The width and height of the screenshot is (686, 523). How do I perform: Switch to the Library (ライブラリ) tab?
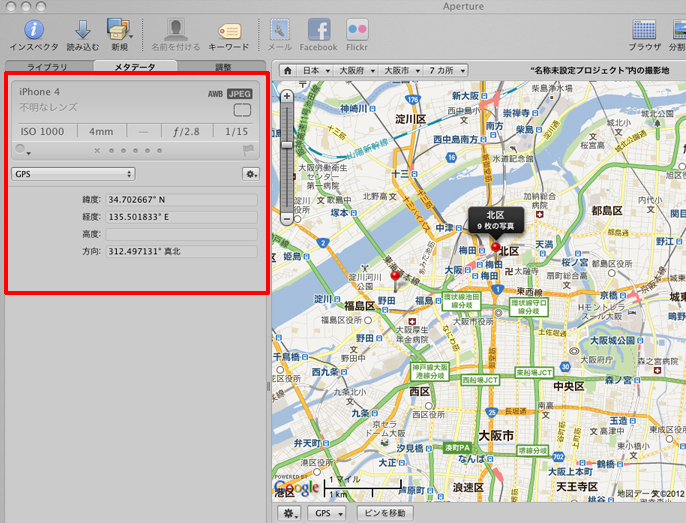[47, 67]
